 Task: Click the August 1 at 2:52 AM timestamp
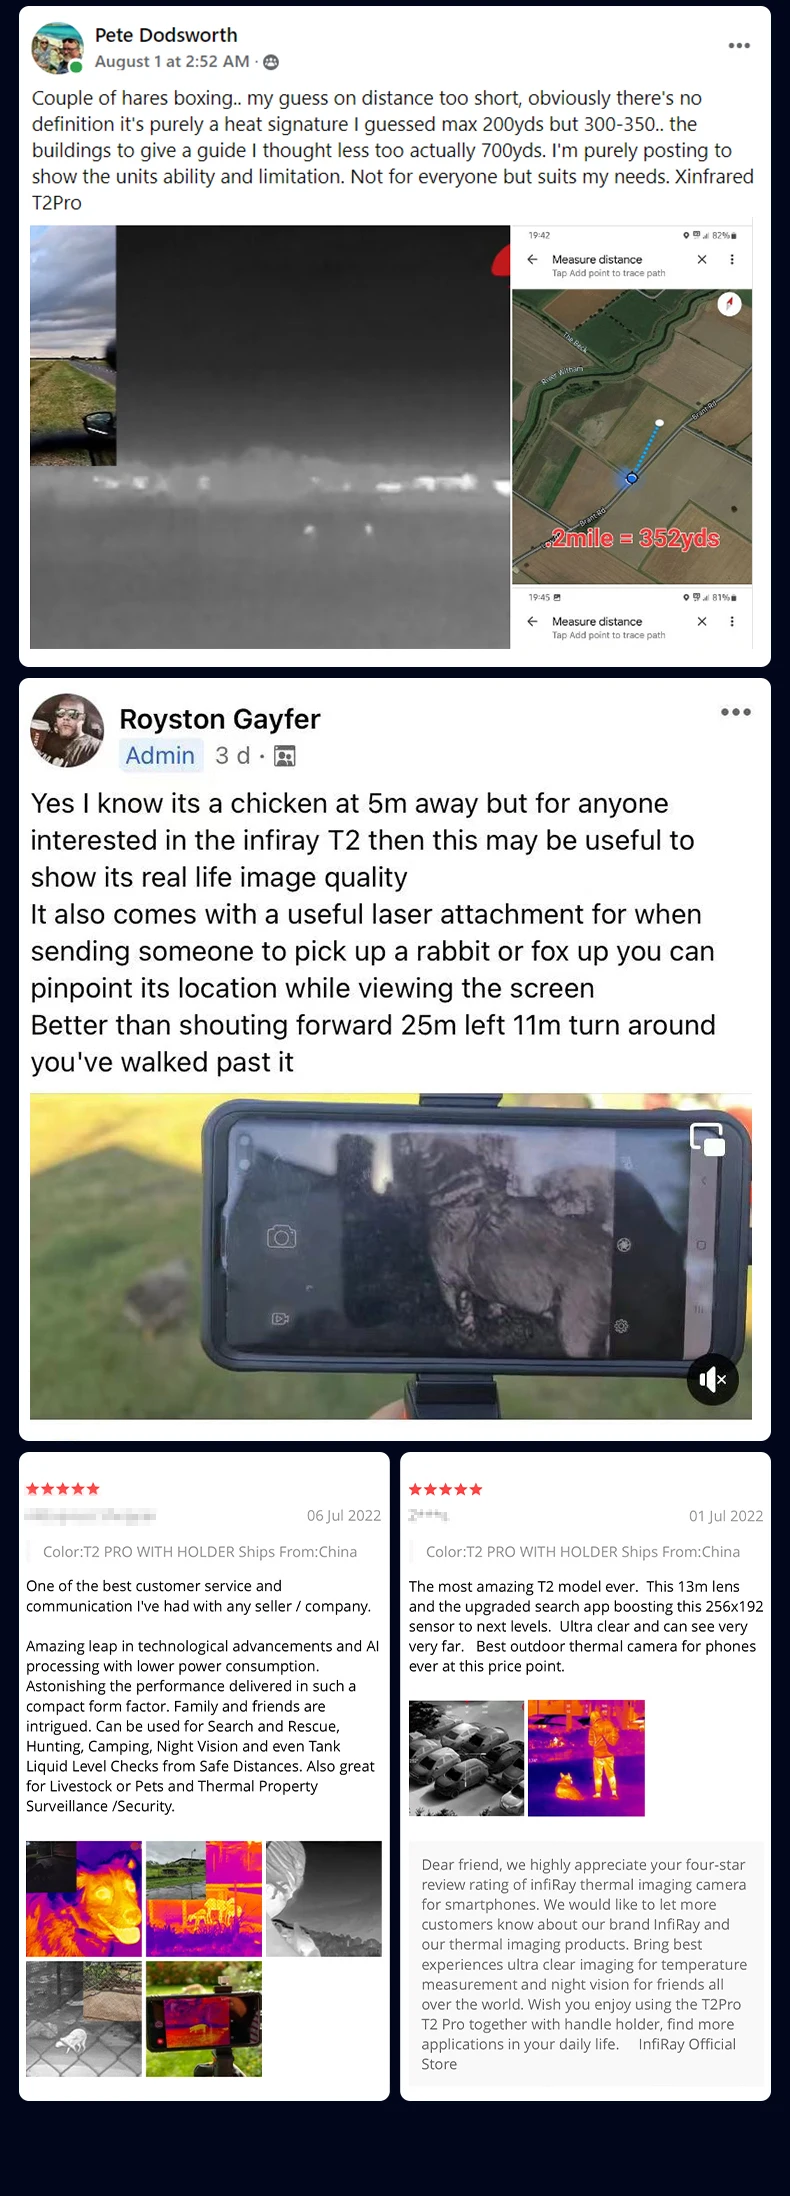(172, 61)
